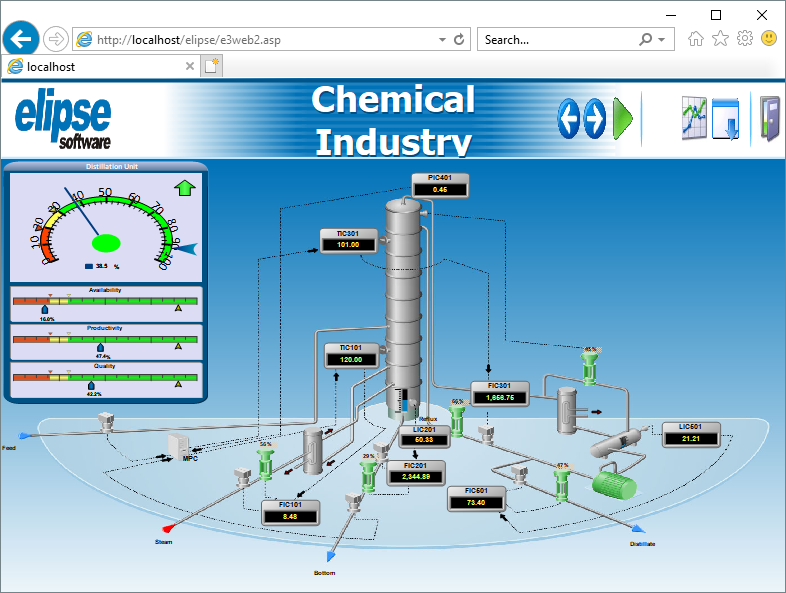Open the TIC301 controller display

348,240
